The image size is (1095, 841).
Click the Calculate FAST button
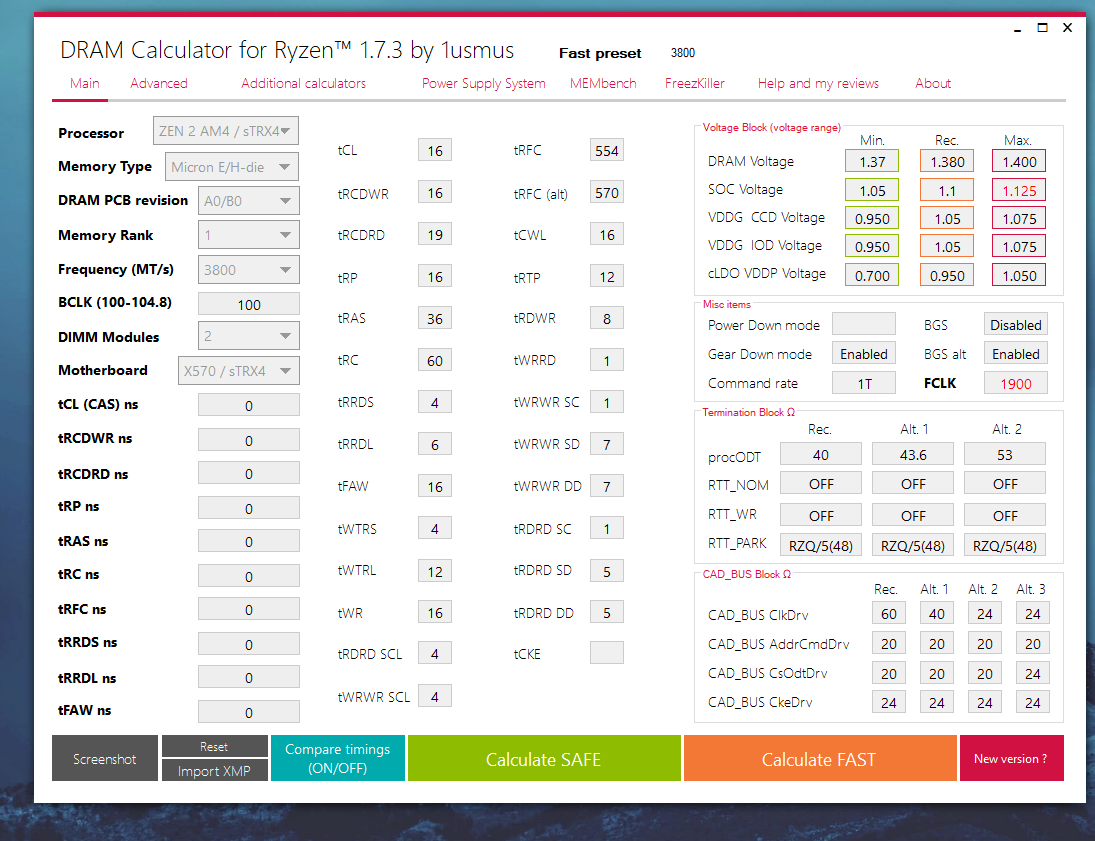pos(819,758)
